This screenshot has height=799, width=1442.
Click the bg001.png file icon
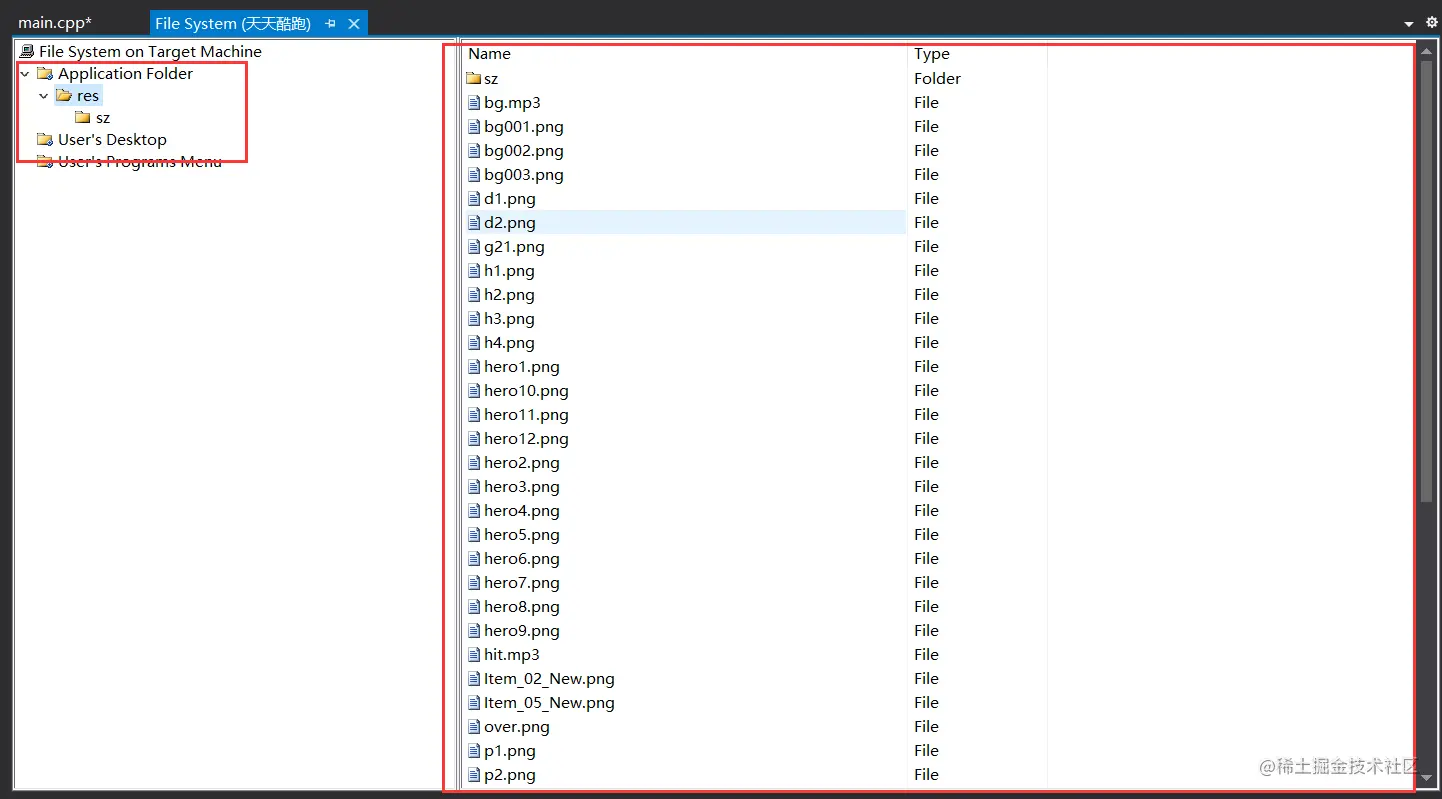(475, 126)
